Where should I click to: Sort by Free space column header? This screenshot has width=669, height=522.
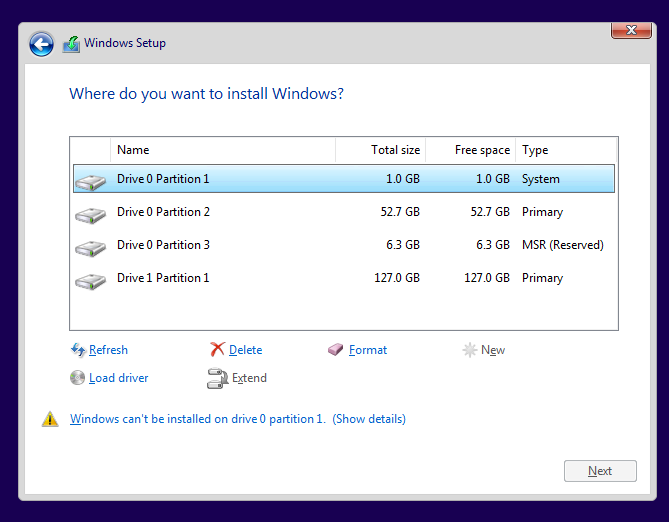471,150
